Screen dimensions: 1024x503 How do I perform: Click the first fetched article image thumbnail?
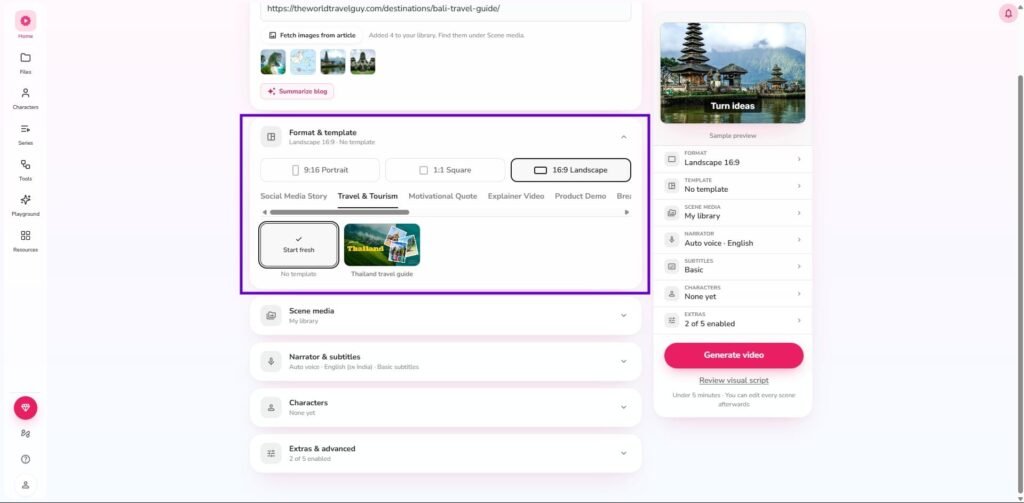tap(273, 62)
